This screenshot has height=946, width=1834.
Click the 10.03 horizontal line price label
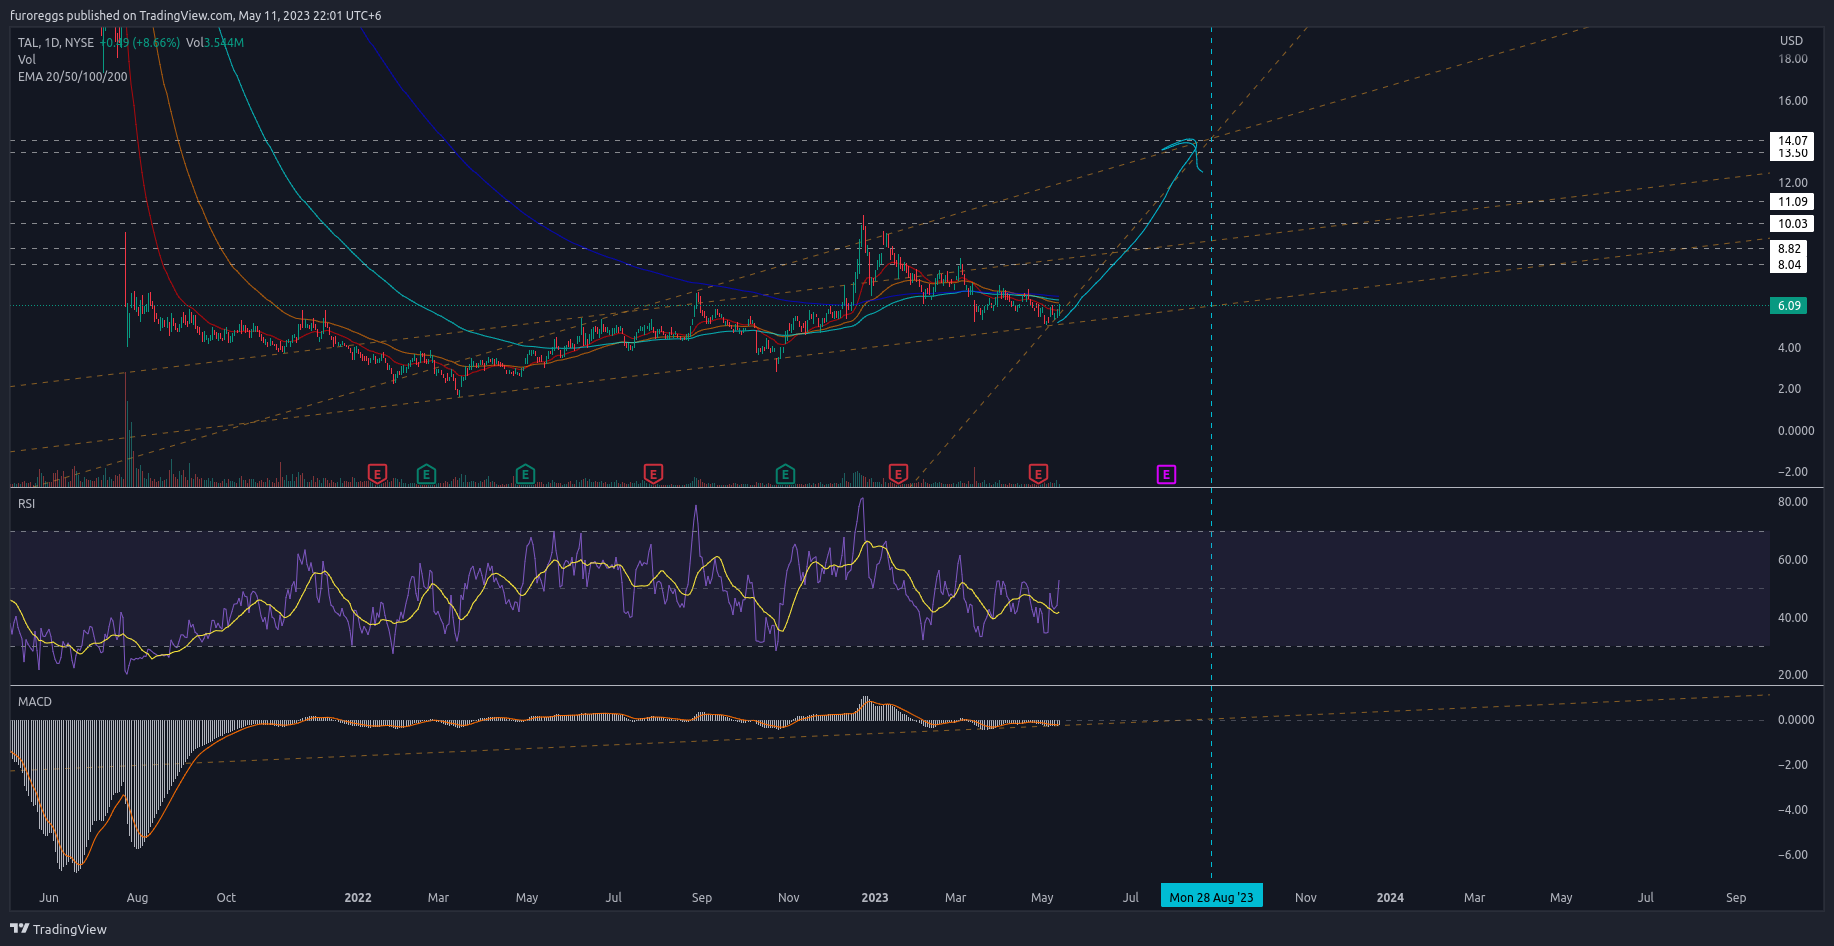[1792, 224]
